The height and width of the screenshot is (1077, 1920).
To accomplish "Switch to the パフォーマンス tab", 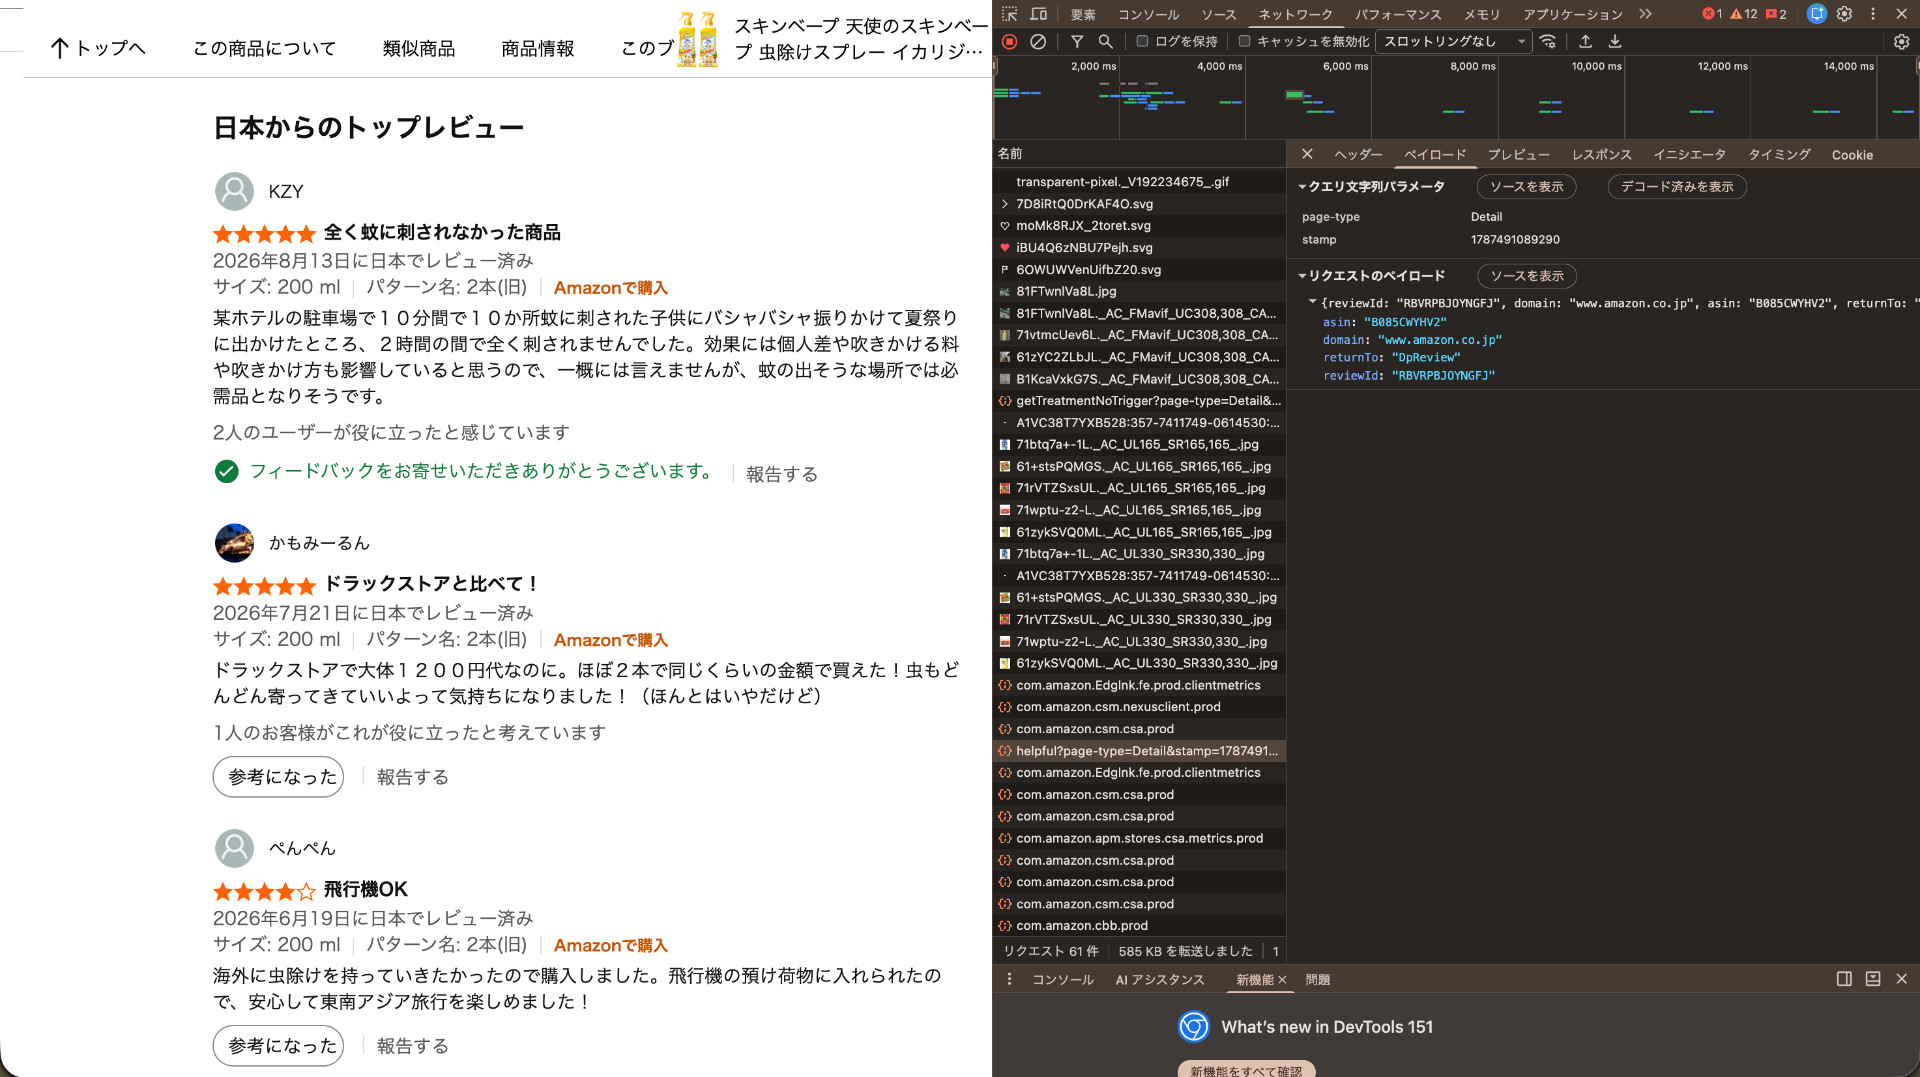I will pos(1398,14).
